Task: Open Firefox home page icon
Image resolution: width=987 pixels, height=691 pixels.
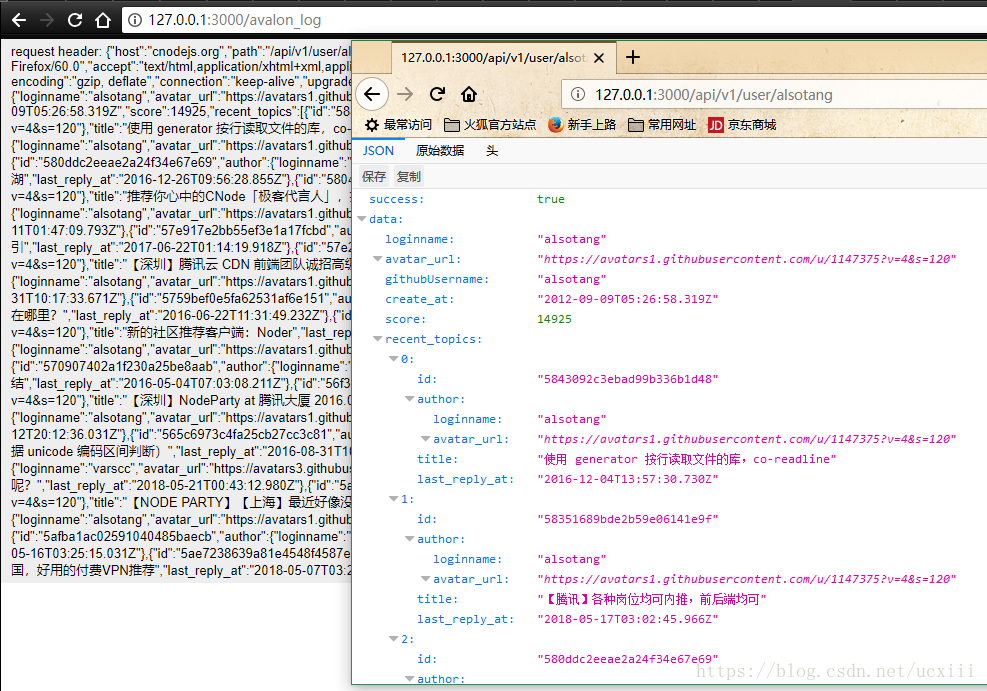Action: 469,94
